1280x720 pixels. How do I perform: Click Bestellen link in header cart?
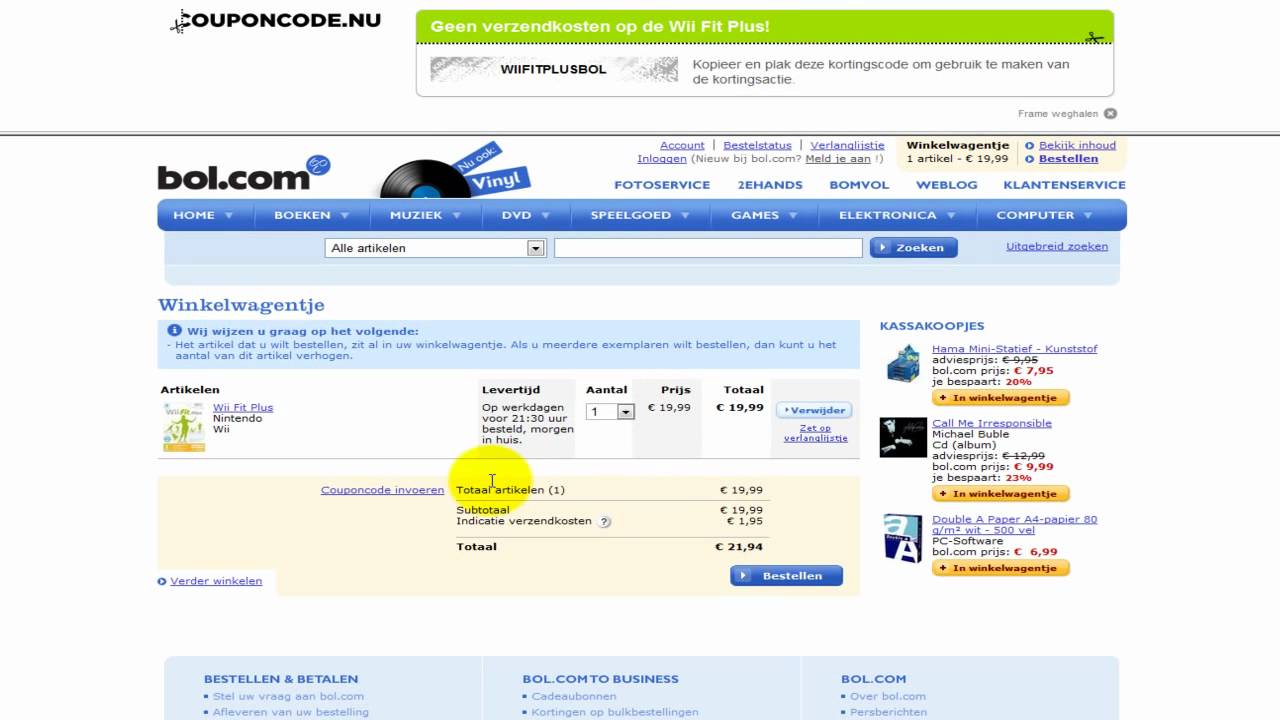click(x=1068, y=159)
